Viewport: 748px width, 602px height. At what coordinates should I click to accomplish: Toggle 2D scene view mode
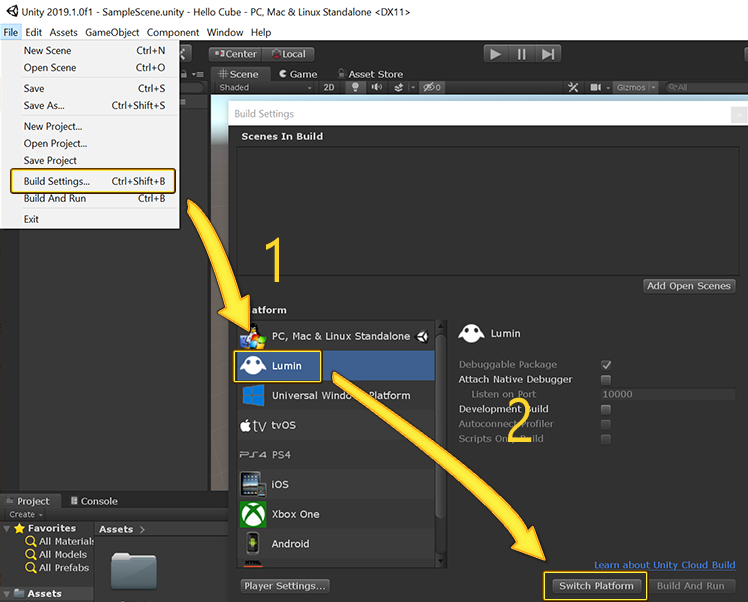[329, 87]
